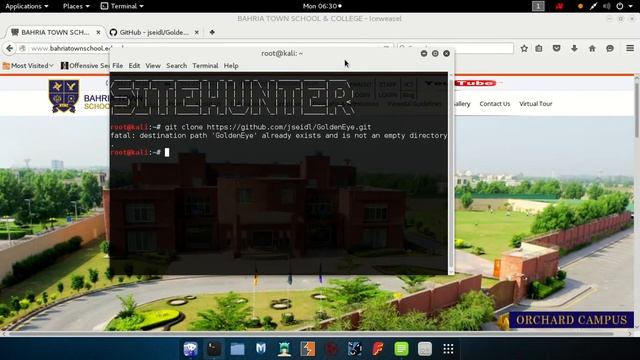Image resolution: width=640 pixels, height=360 pixels.
Task: Open the Virtual Tour link
Action: [536, 104]
